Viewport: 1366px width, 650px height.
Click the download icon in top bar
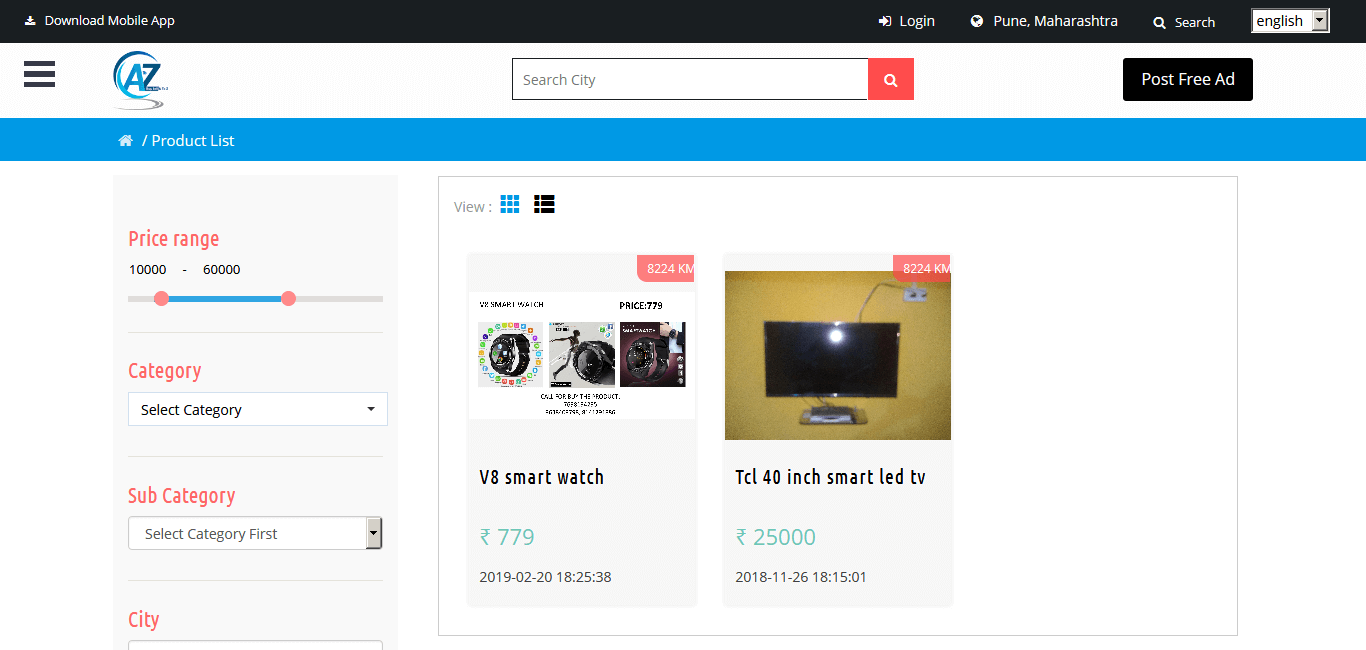click(x=30, y=20)
